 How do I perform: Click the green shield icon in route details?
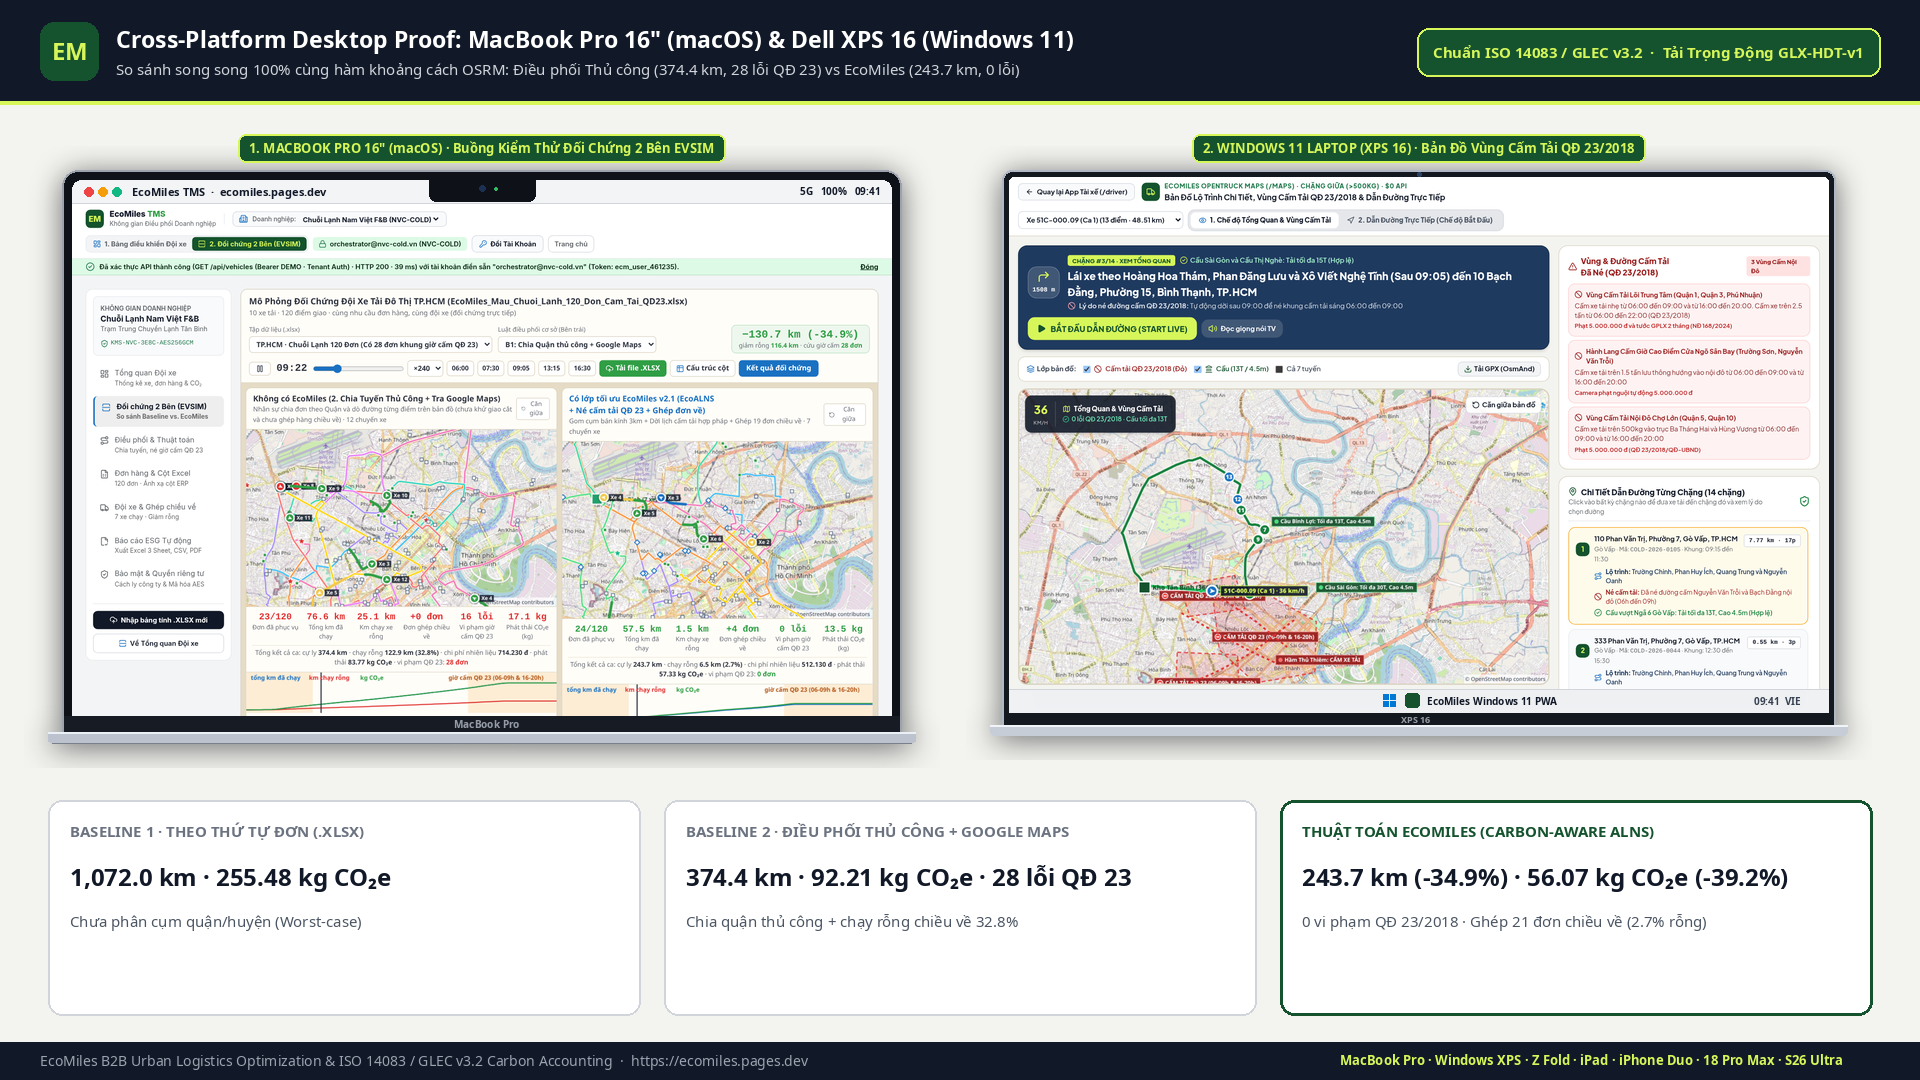point(1804,501)
